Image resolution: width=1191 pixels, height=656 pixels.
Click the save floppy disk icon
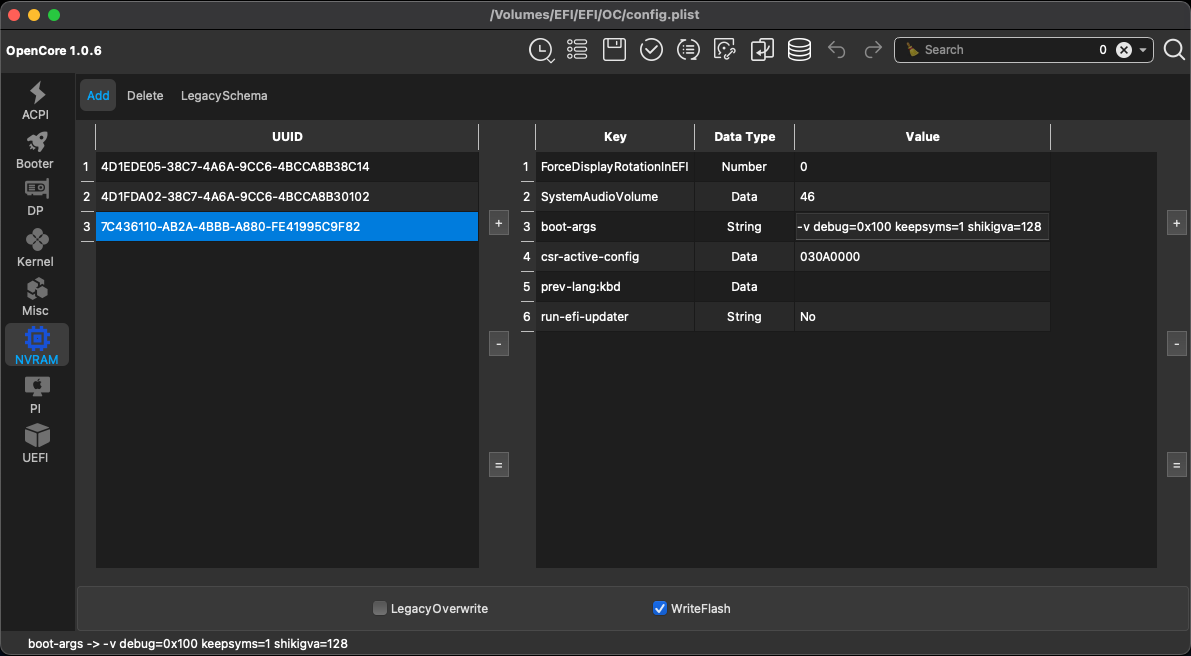pyautogui.click(x=614, y=49)
